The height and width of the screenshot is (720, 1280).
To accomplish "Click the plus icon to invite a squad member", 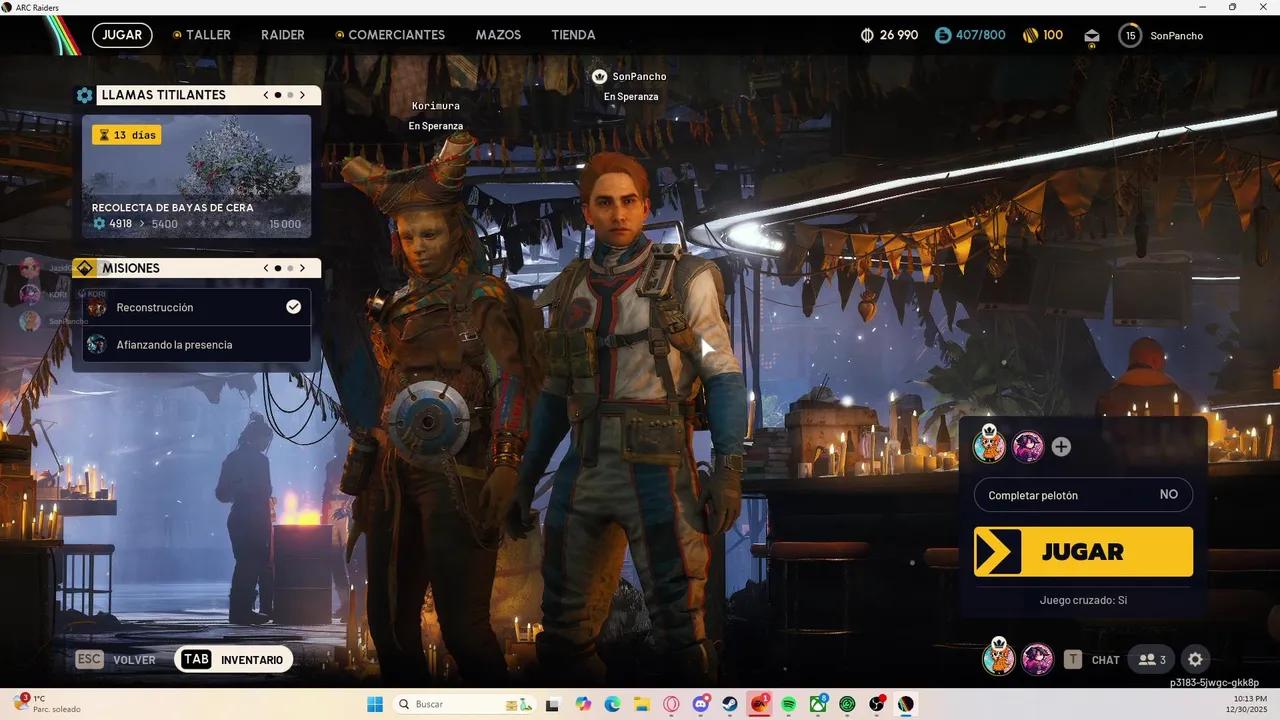I will (x=1060, y=447).
